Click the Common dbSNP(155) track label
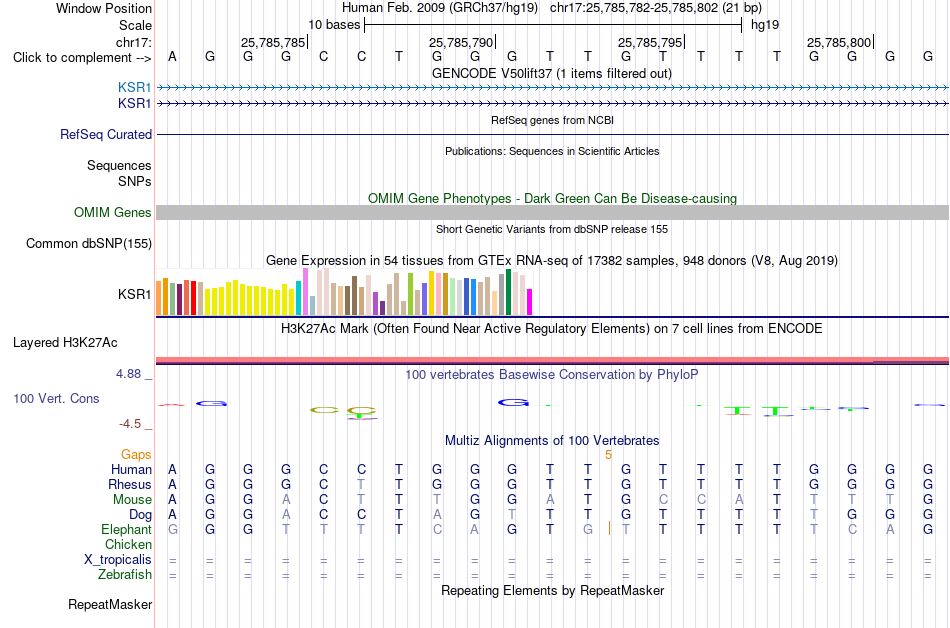950x628 pixels. click(x=89, y=243)
